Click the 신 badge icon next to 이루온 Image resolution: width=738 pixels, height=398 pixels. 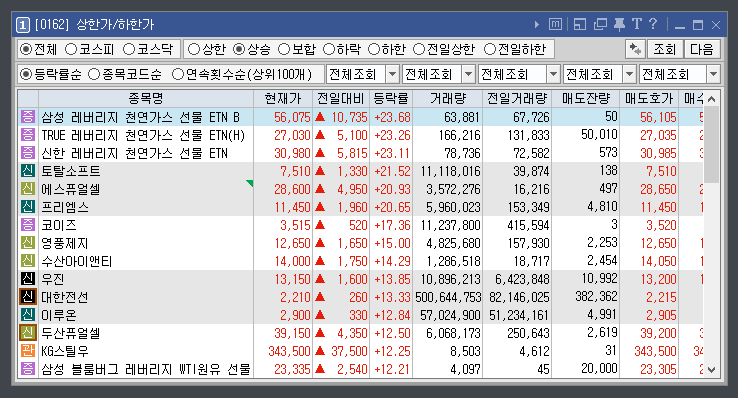pos(28,315)
